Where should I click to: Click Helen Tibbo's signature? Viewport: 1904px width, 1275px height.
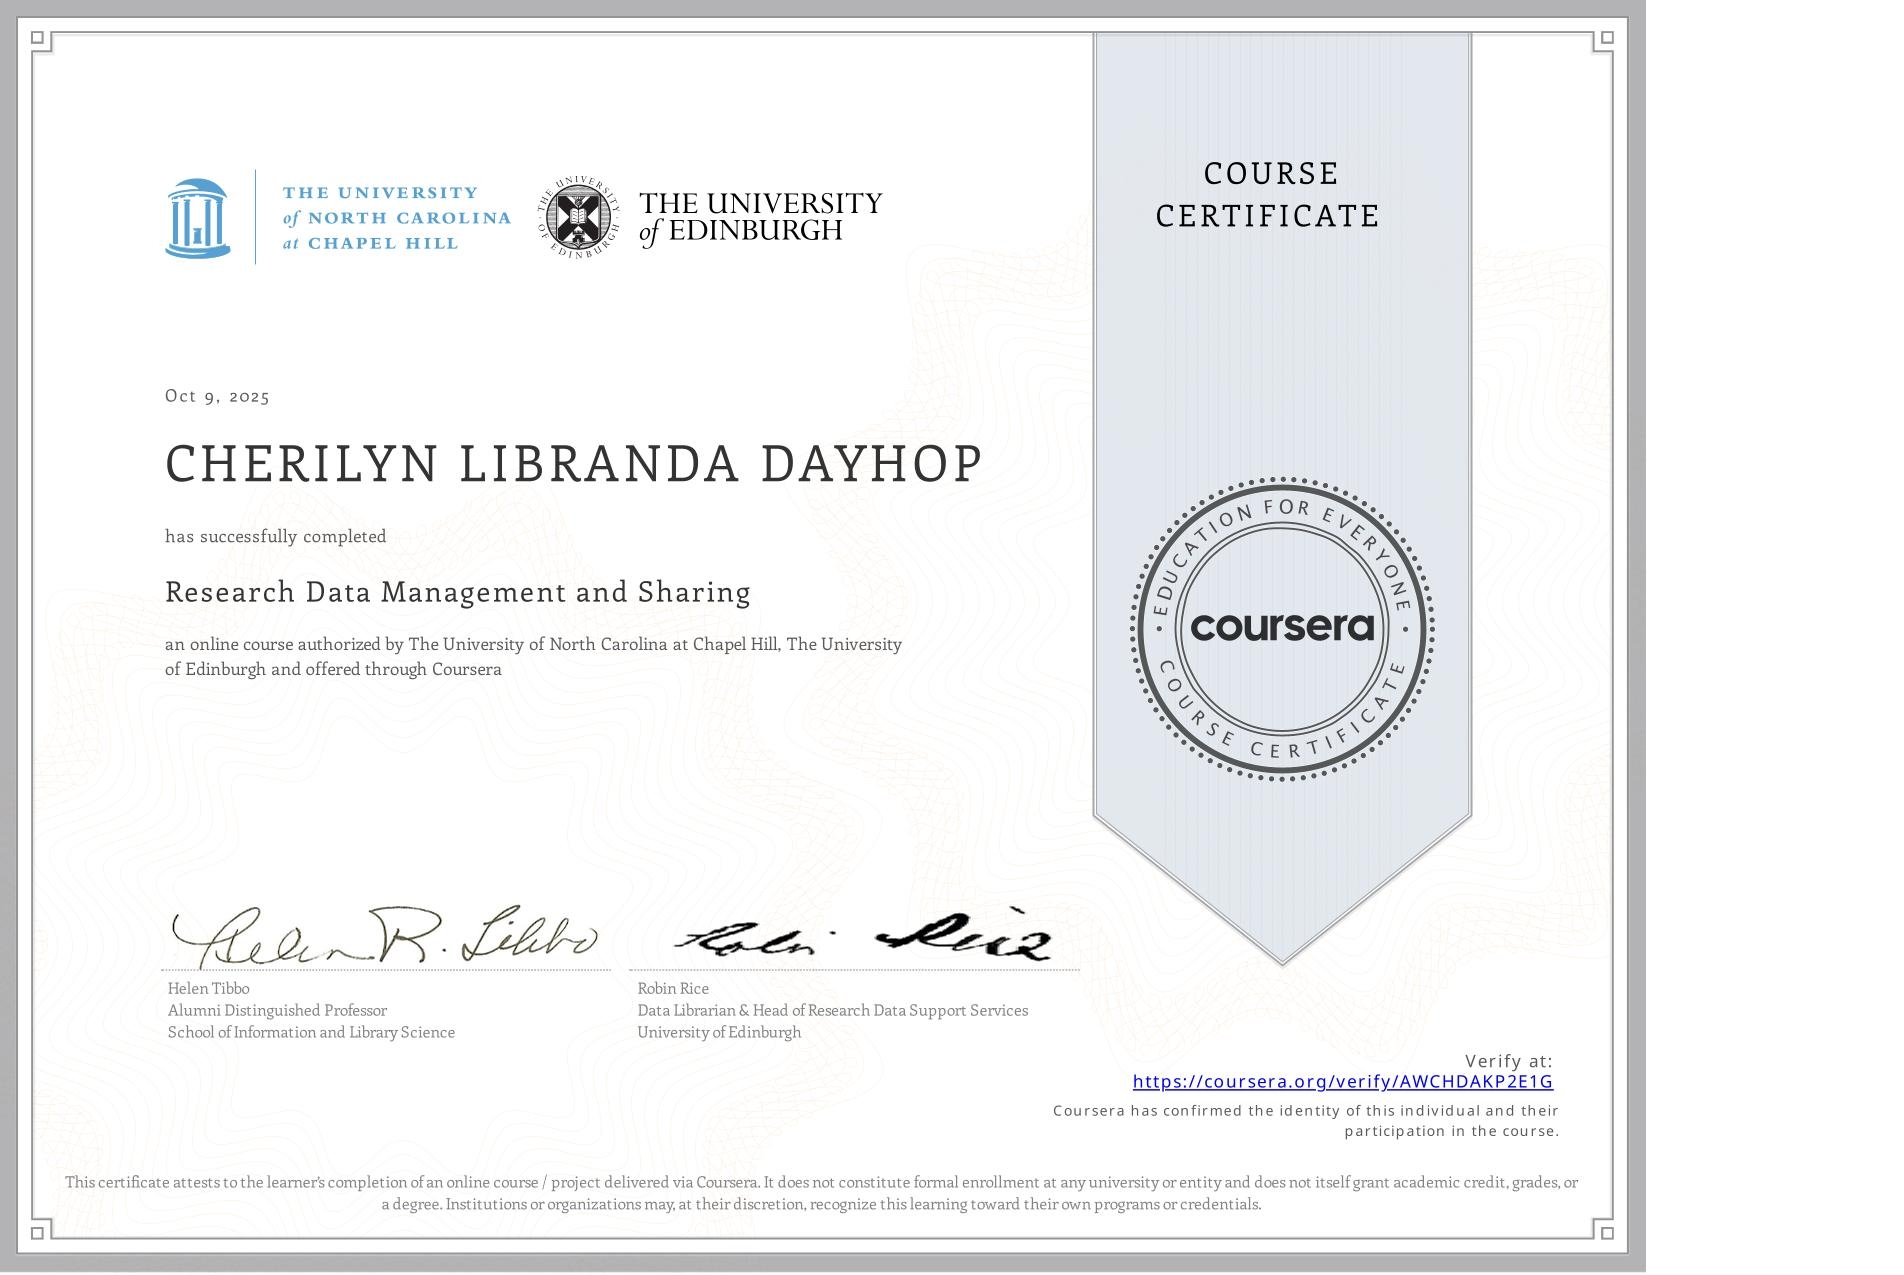pos(384,936)
